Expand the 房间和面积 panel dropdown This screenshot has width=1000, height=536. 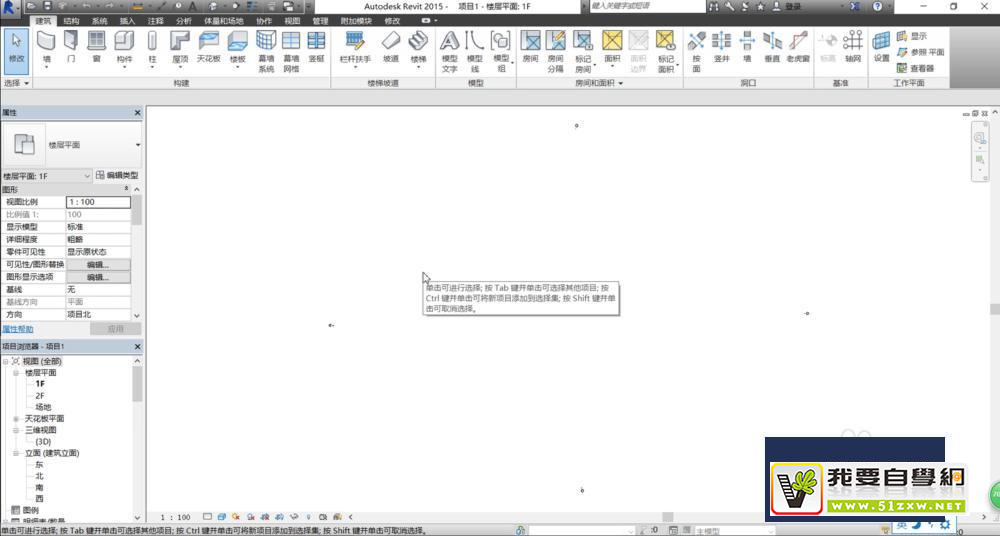599,84
